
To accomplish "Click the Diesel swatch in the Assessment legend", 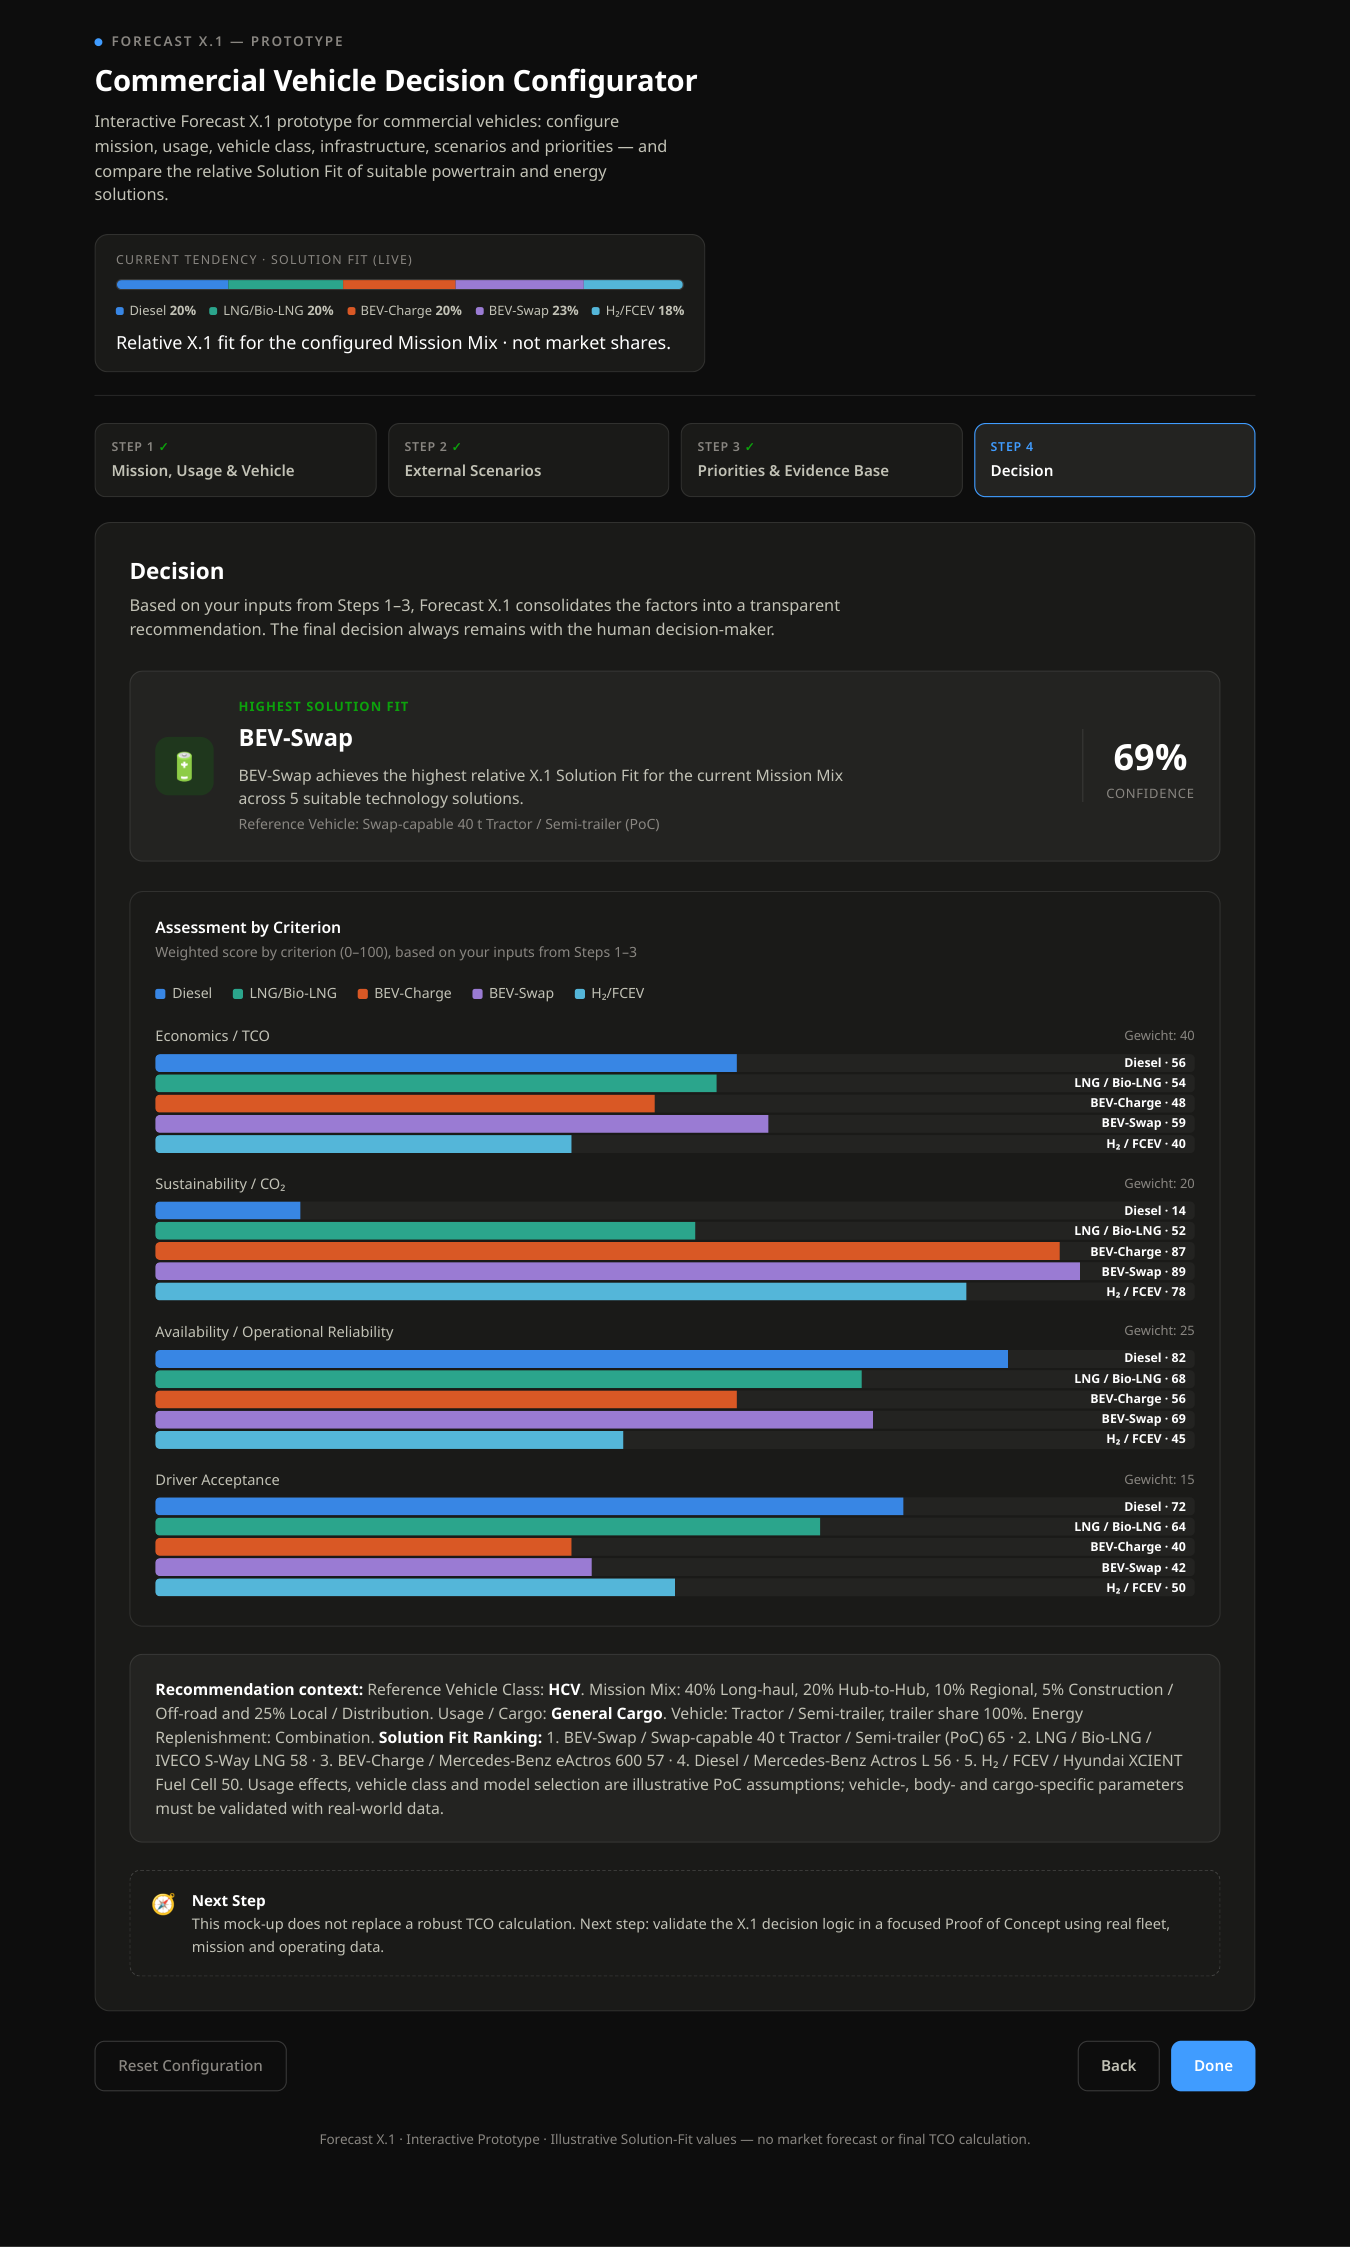I will (160, 994).
